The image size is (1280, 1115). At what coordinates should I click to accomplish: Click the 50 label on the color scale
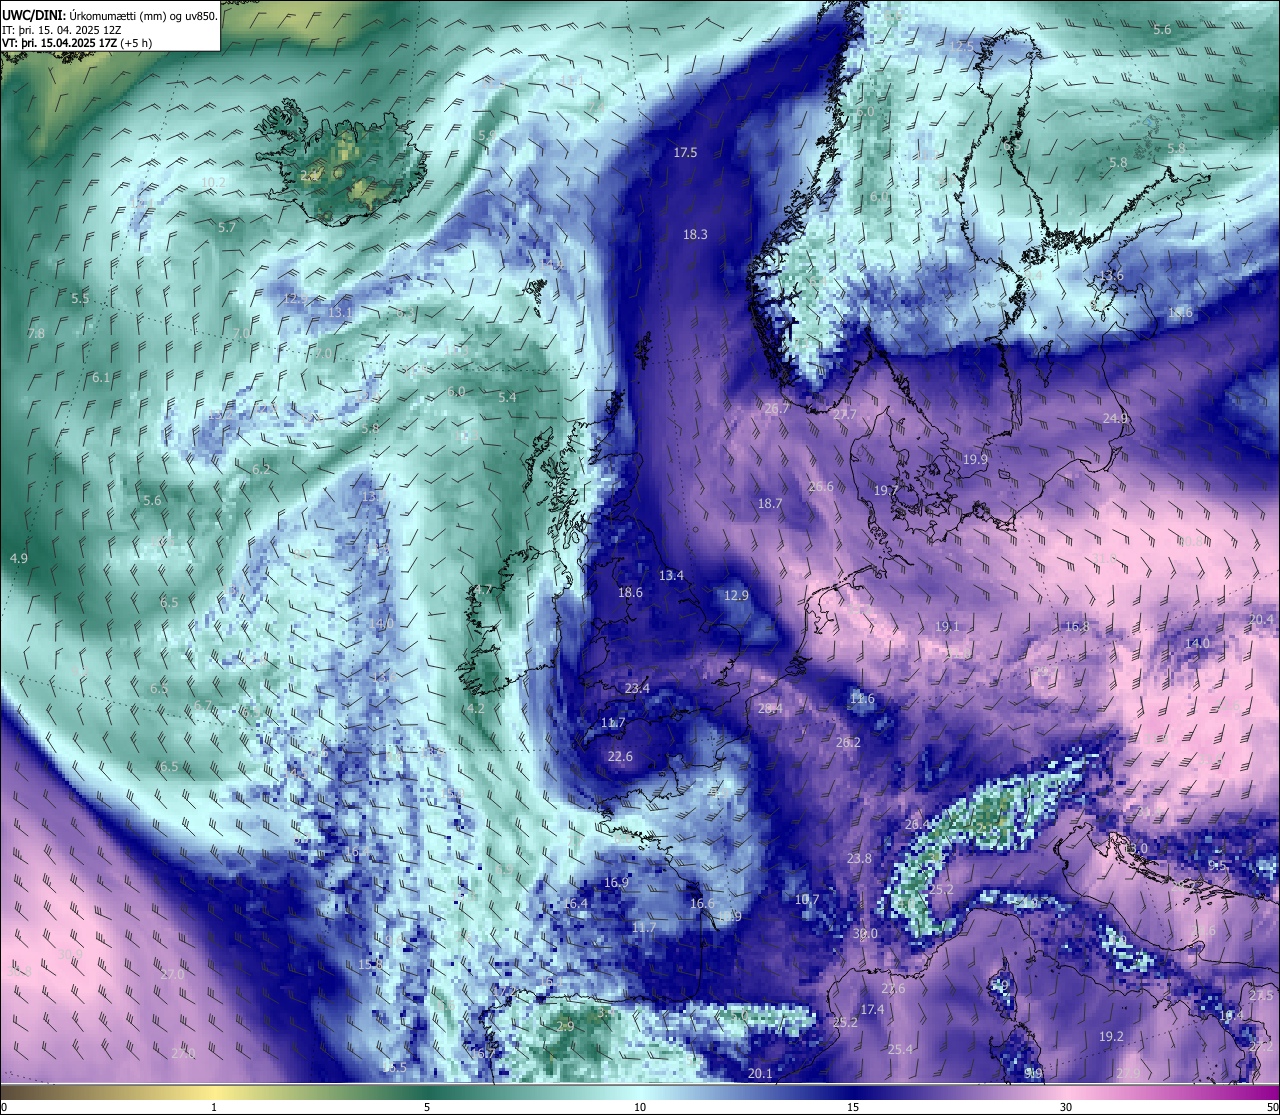click(1272, 1107)
